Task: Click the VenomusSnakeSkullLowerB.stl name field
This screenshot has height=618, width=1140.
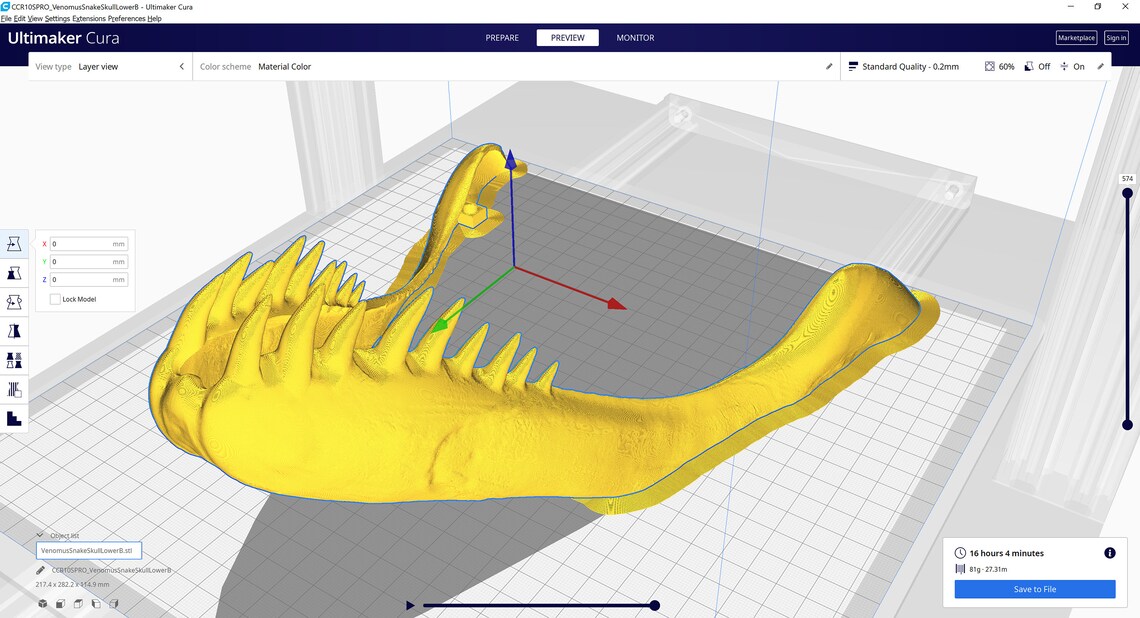Action: pyautogui.click(x=88, y=550)
